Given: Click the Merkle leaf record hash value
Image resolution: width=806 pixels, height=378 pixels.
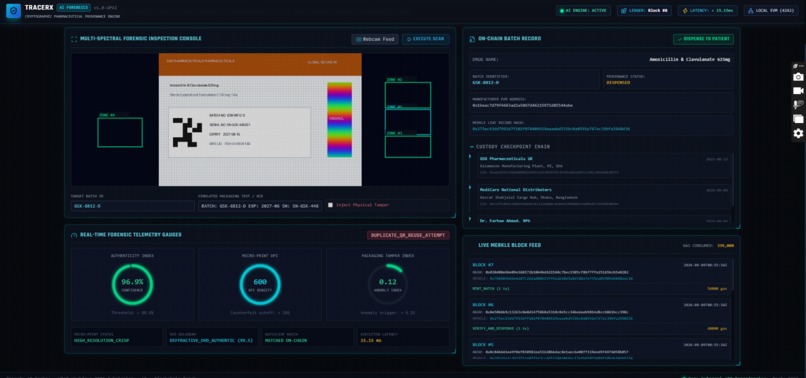Looking at the screenshot, I should pyautogui.click(x=551, y=129).
